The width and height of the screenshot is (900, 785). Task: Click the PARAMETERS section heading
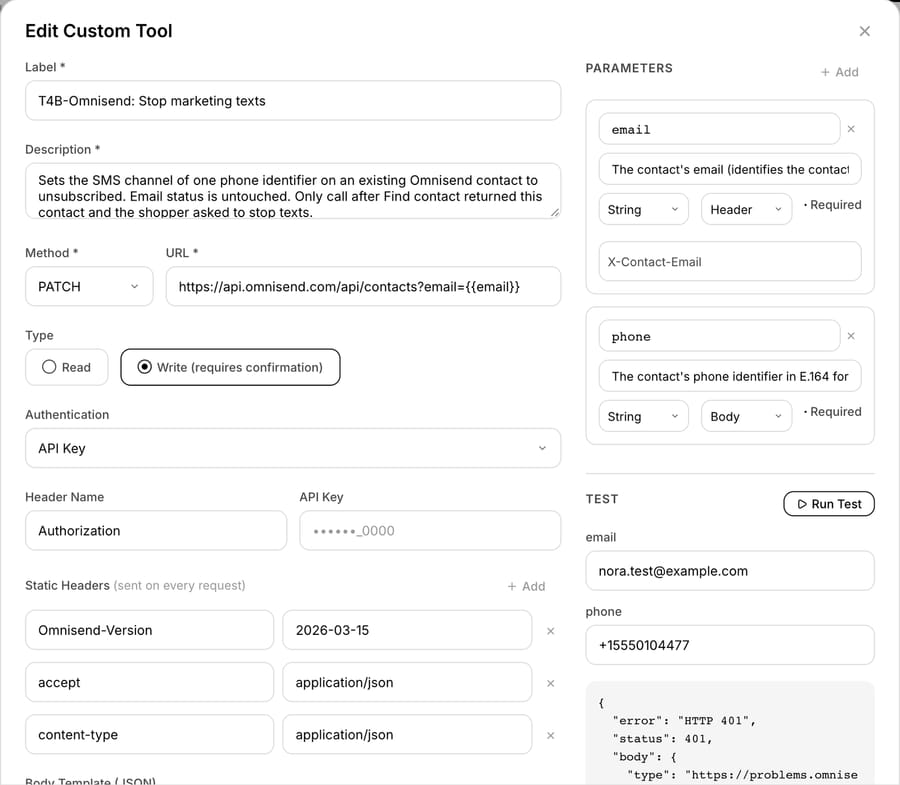coord(629,68)
